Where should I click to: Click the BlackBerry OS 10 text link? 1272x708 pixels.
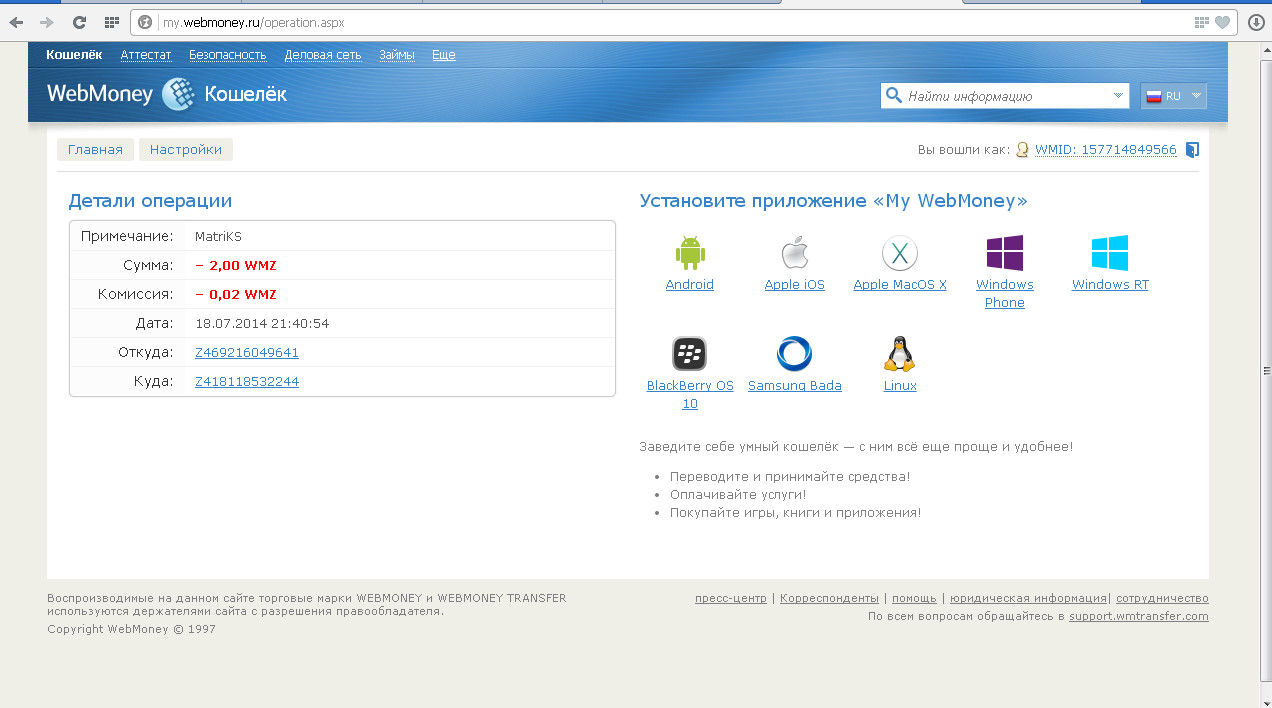690,395
